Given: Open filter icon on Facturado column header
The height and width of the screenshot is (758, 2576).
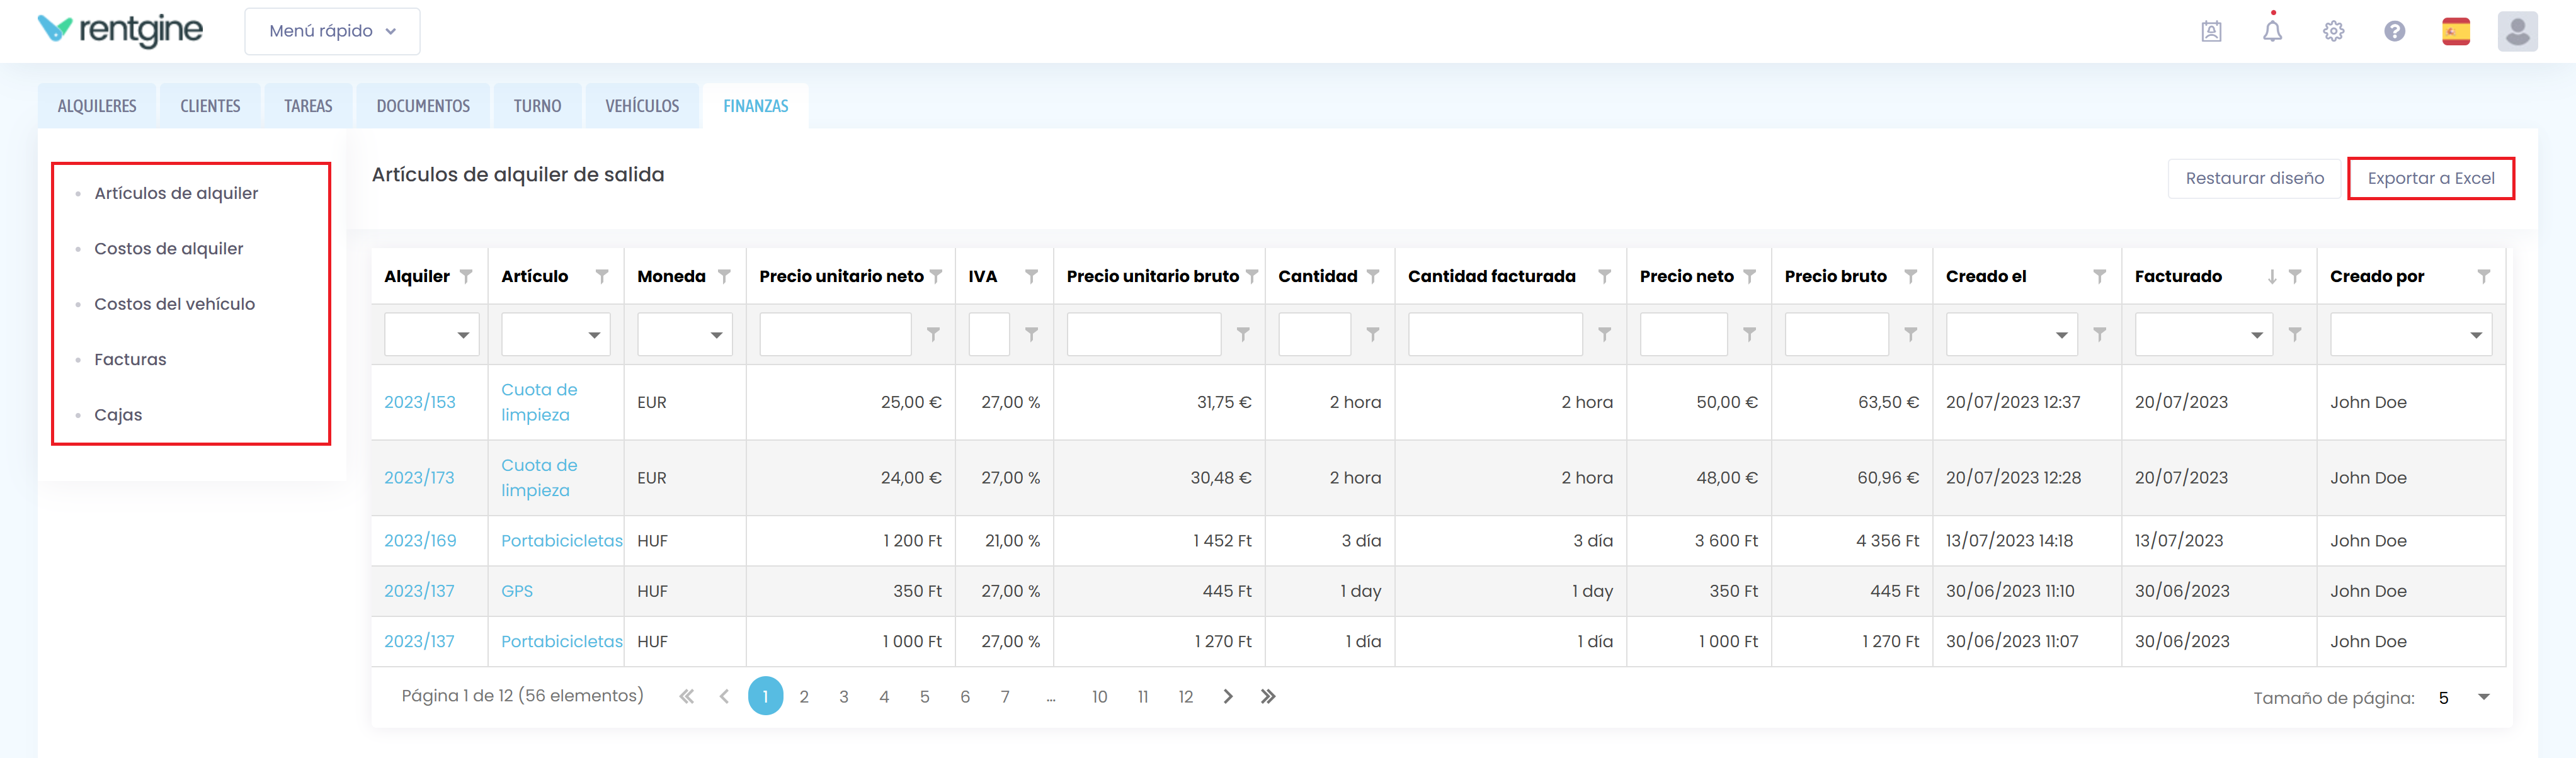Looking at the screenshot, I should pyautogui.click(x=2295, y=276).
